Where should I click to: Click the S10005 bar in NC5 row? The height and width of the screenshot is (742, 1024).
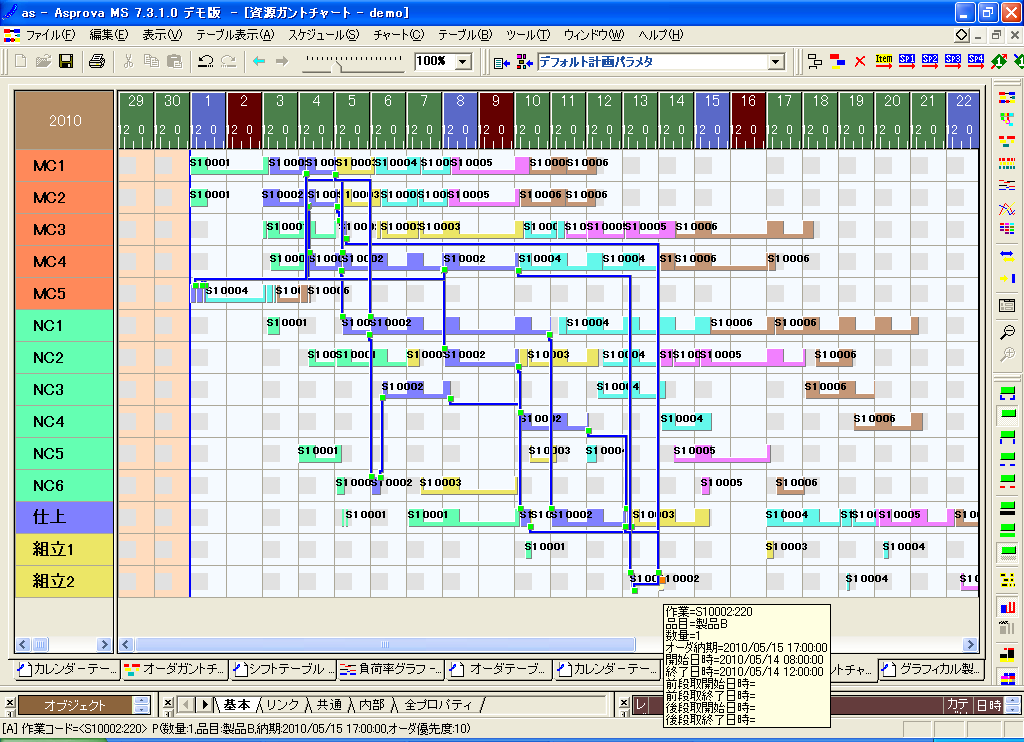(722, 453)
